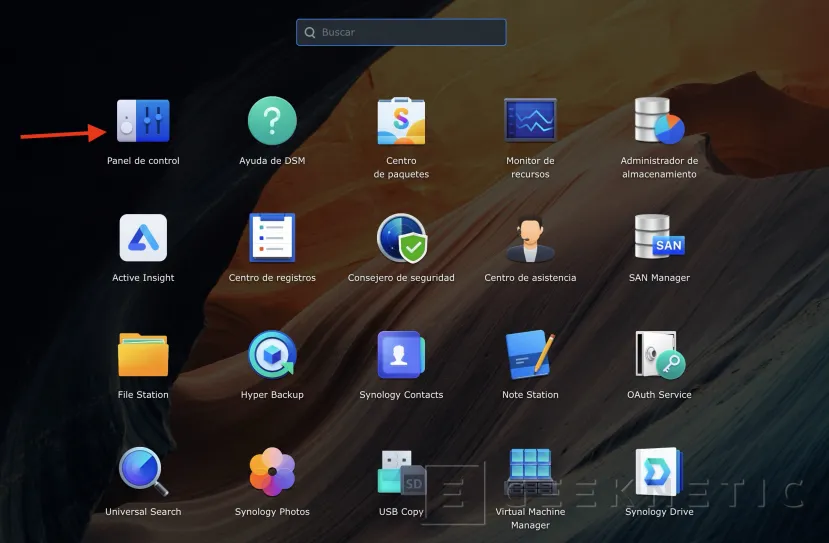Launch File Station folder icon
This screenshot has width=829, height=543.
[143, 355]
